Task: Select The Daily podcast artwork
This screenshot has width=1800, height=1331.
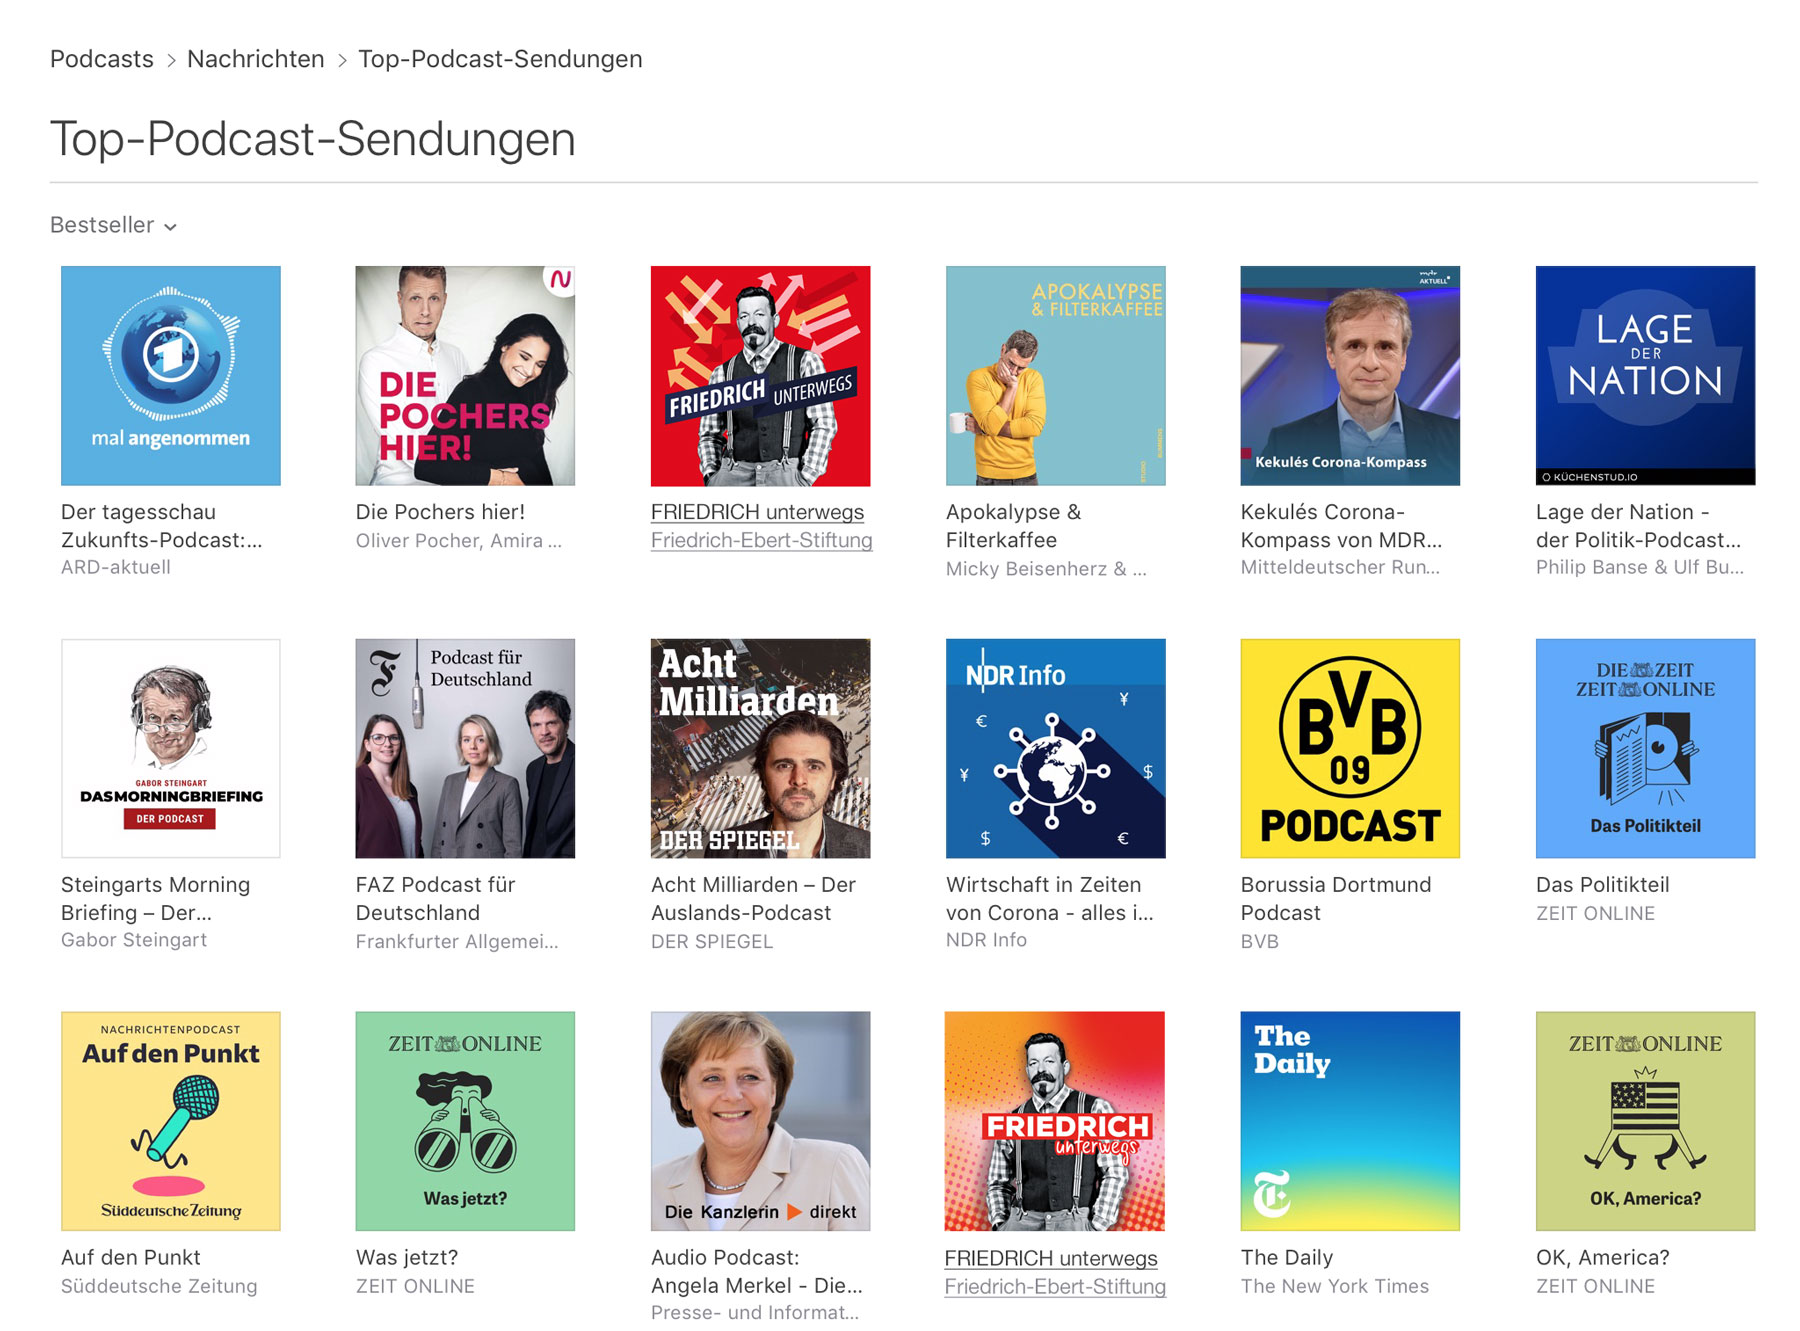Action: pyautogui.click(x=1349, y=1121)
